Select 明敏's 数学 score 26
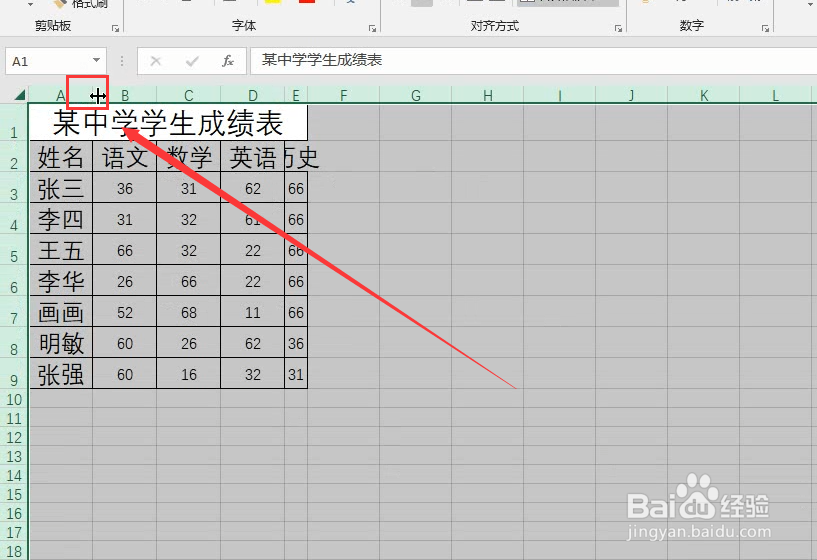 pyautogui.click(x=189, y=343)
